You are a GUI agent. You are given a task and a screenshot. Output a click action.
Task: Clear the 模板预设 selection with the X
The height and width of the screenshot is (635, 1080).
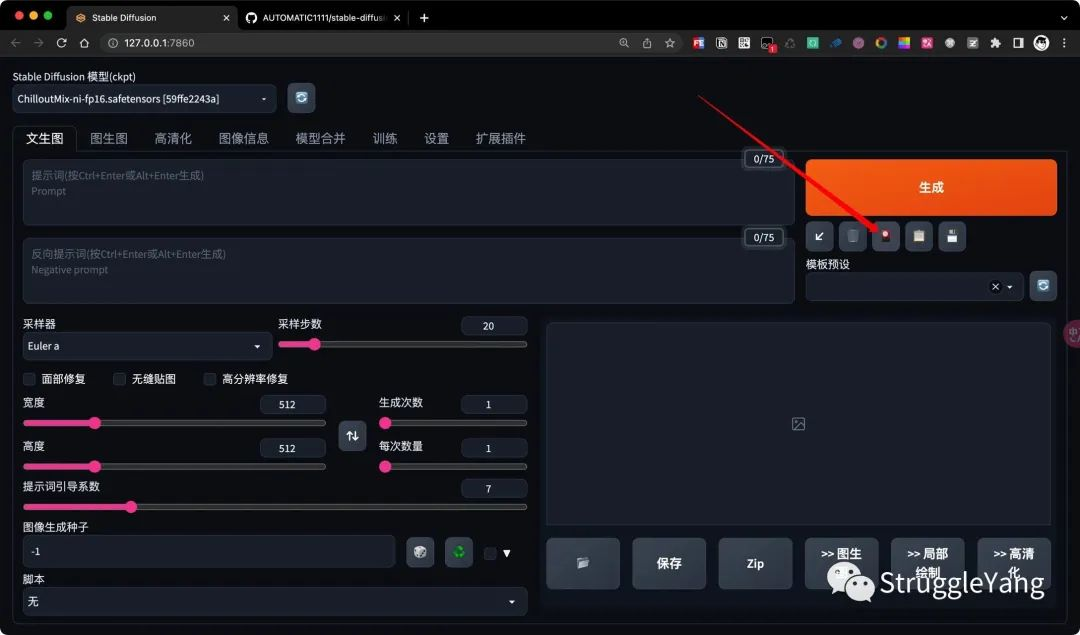point(995,287)
